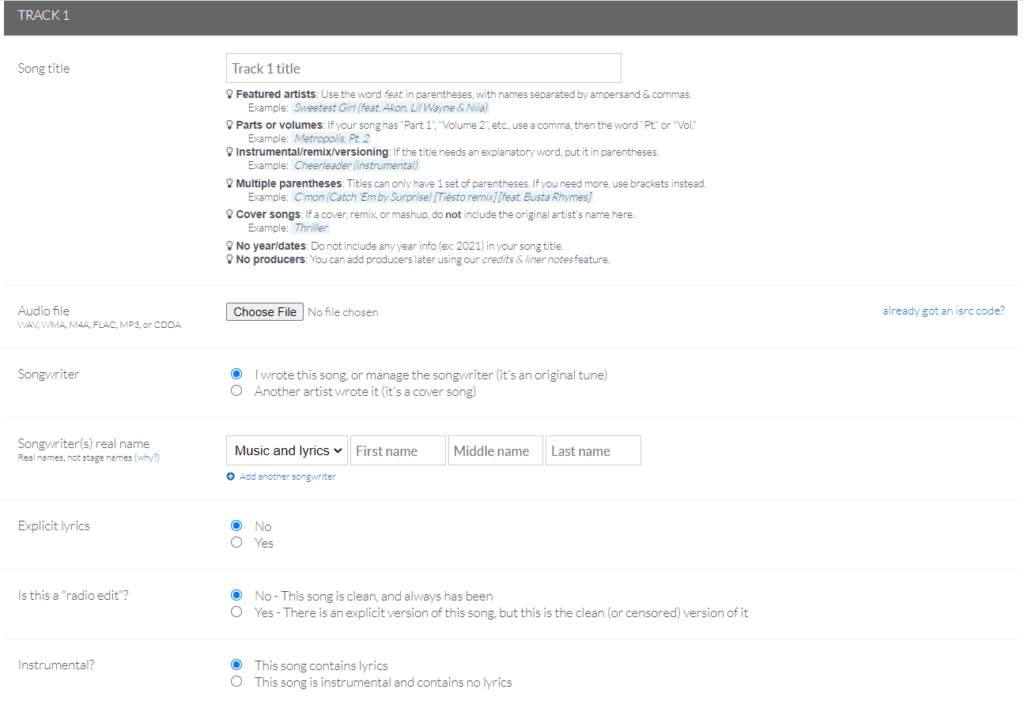The width and height of the screenshot is (1024, 708).
Task: Click the lightbulb icon beside Cover songs
Action: (230, 214)
